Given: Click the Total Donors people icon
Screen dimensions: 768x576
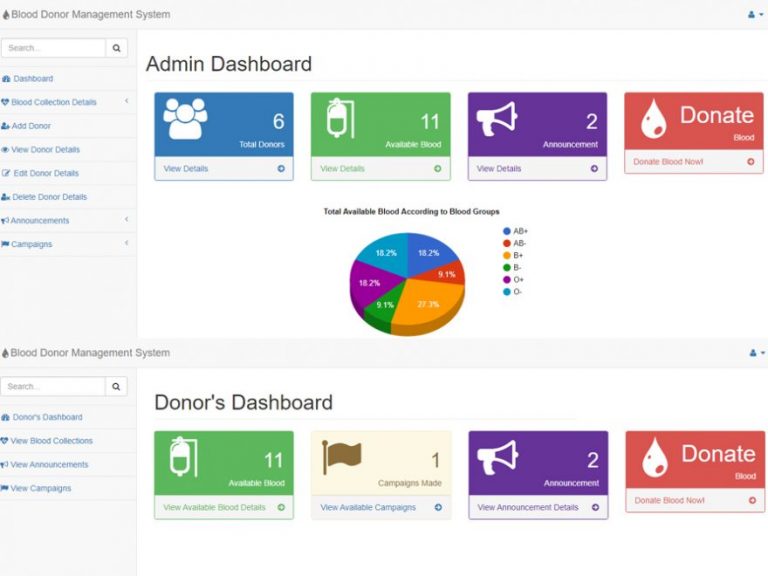Looking at the screenshot, I should tap(185, 119).
